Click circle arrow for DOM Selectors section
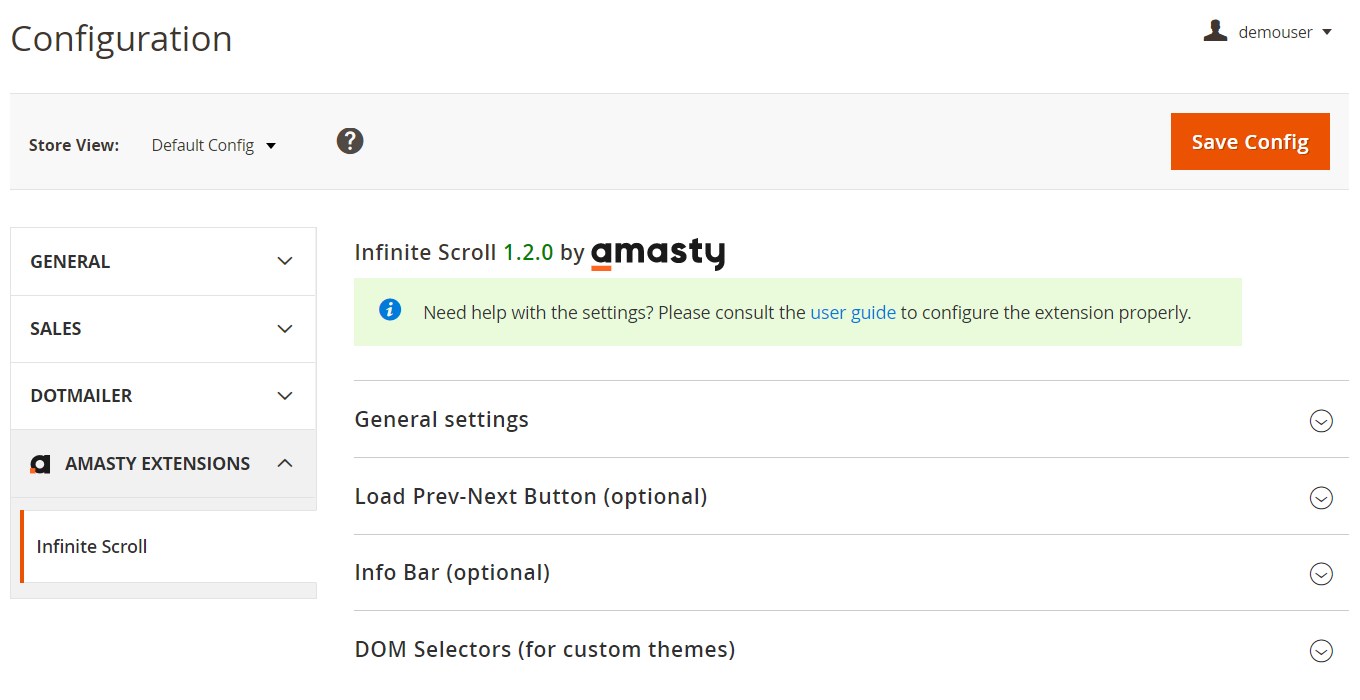Screen dimensions: 1360x700 tap(1321, 651)
